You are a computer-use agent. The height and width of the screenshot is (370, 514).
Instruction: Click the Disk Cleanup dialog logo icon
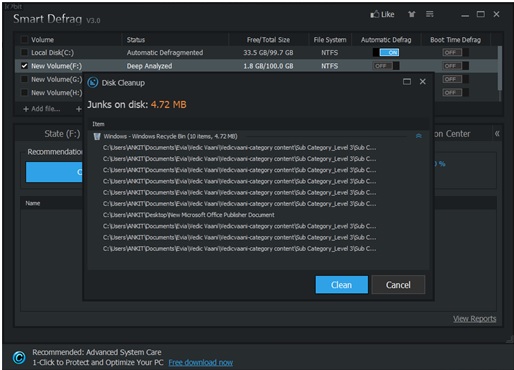coord(93,82)
